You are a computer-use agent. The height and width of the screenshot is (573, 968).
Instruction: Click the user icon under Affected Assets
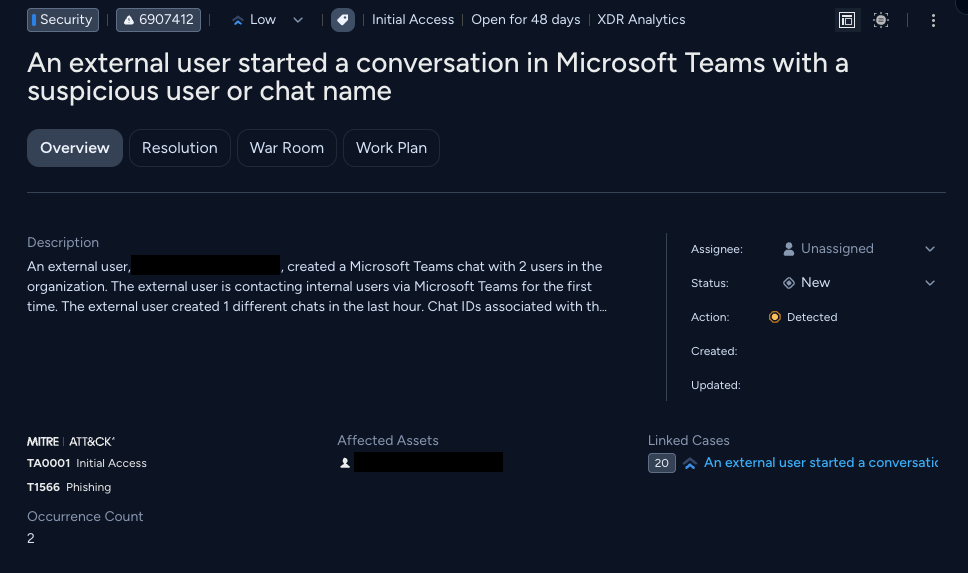345,462
